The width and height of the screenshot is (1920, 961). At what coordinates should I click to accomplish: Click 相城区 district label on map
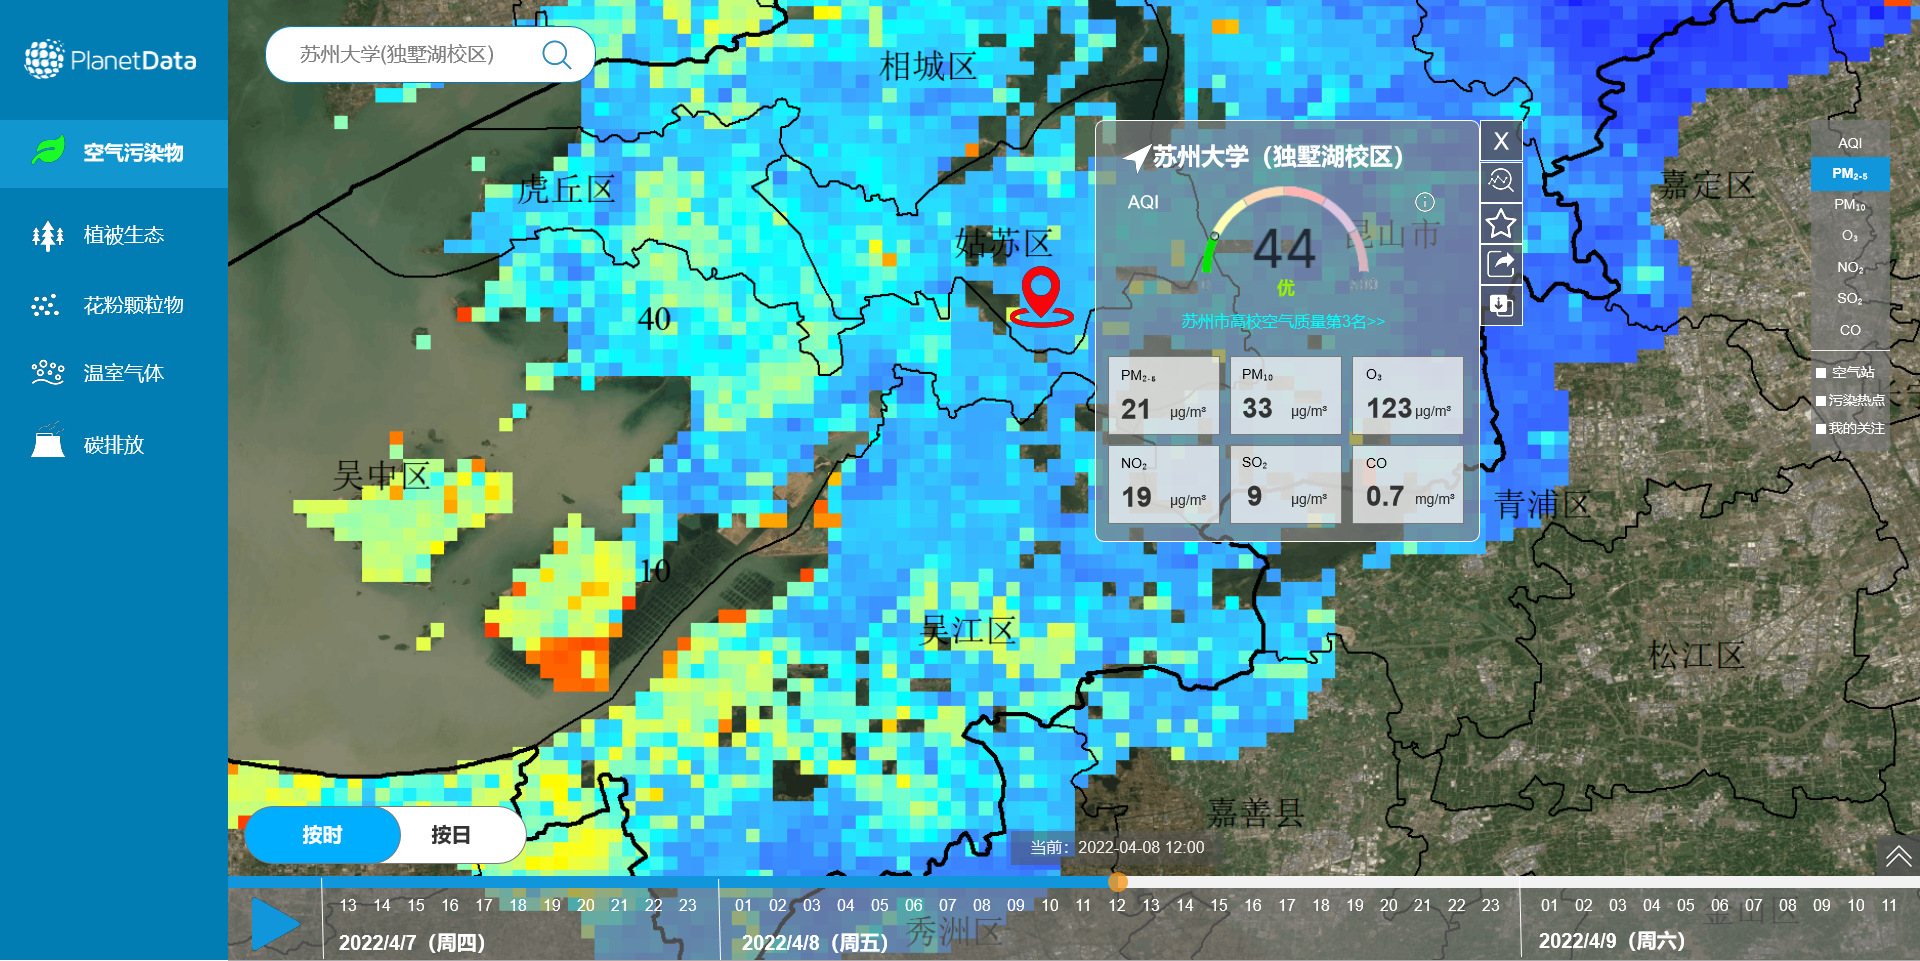pyautogui.click(x=928, y=67)
